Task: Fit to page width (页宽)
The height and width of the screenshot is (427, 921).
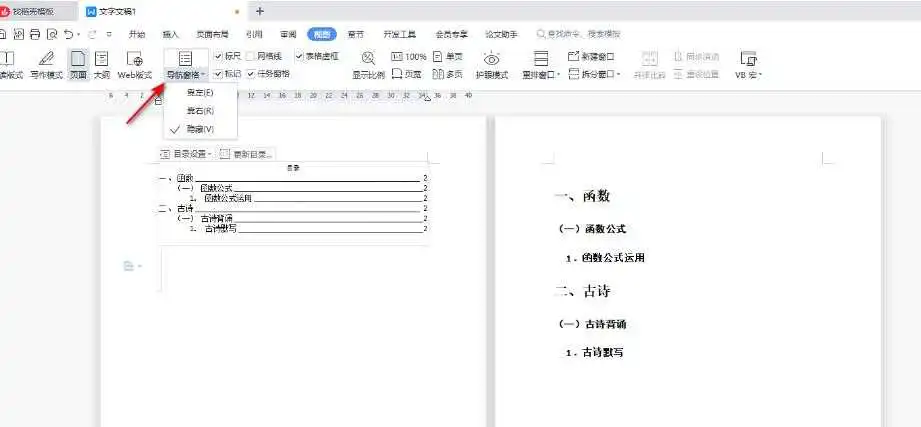Action: 406,74
